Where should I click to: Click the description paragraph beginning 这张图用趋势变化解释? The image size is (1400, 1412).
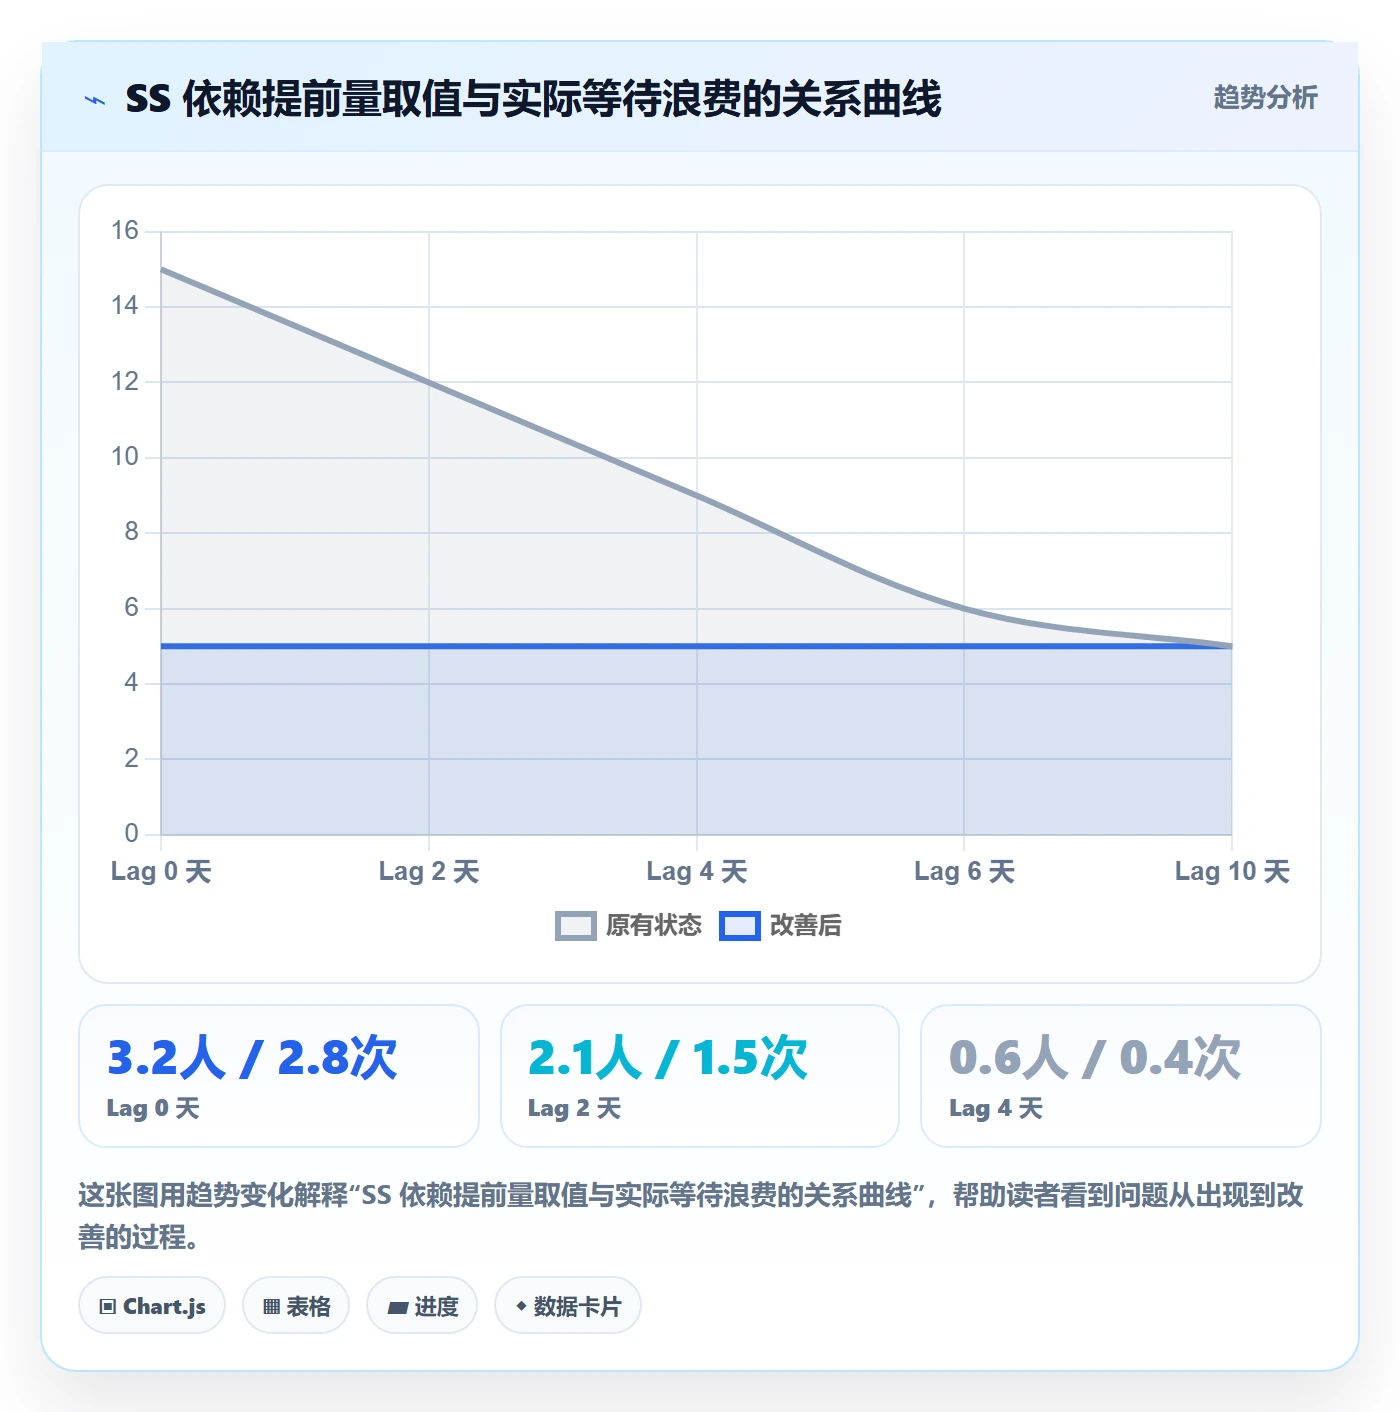point(690,1216)
